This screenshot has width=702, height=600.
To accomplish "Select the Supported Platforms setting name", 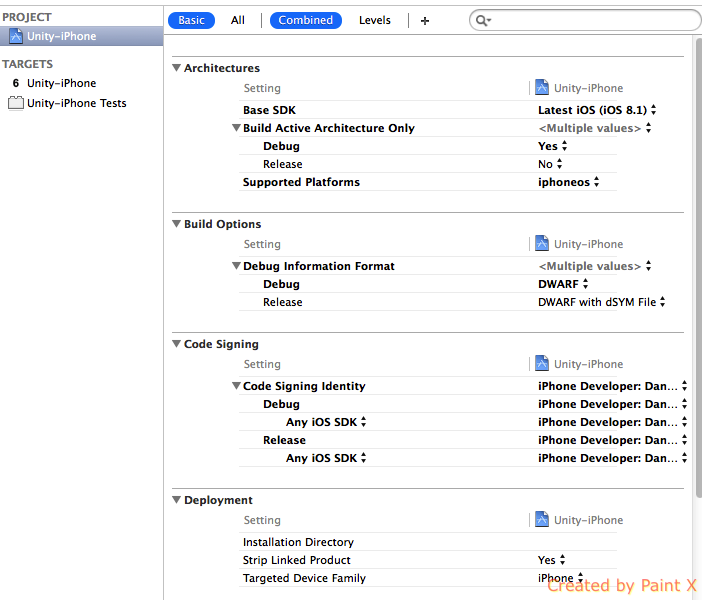I will 301,182.
